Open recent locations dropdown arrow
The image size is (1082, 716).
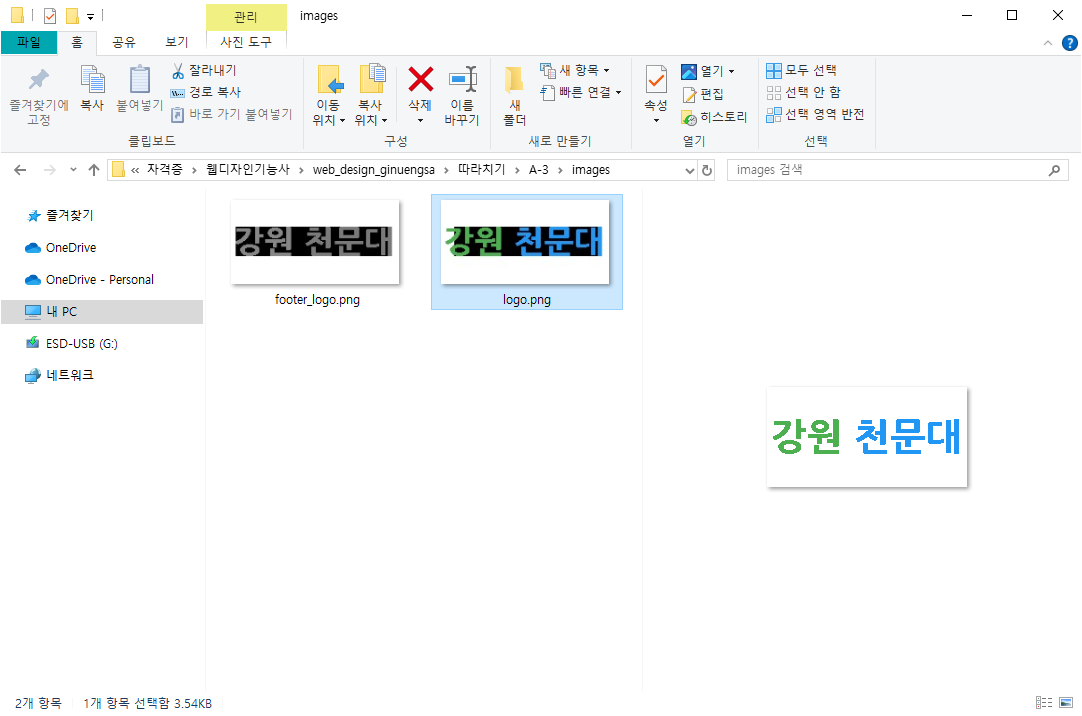pyautogui.click(x=73, y=170)
